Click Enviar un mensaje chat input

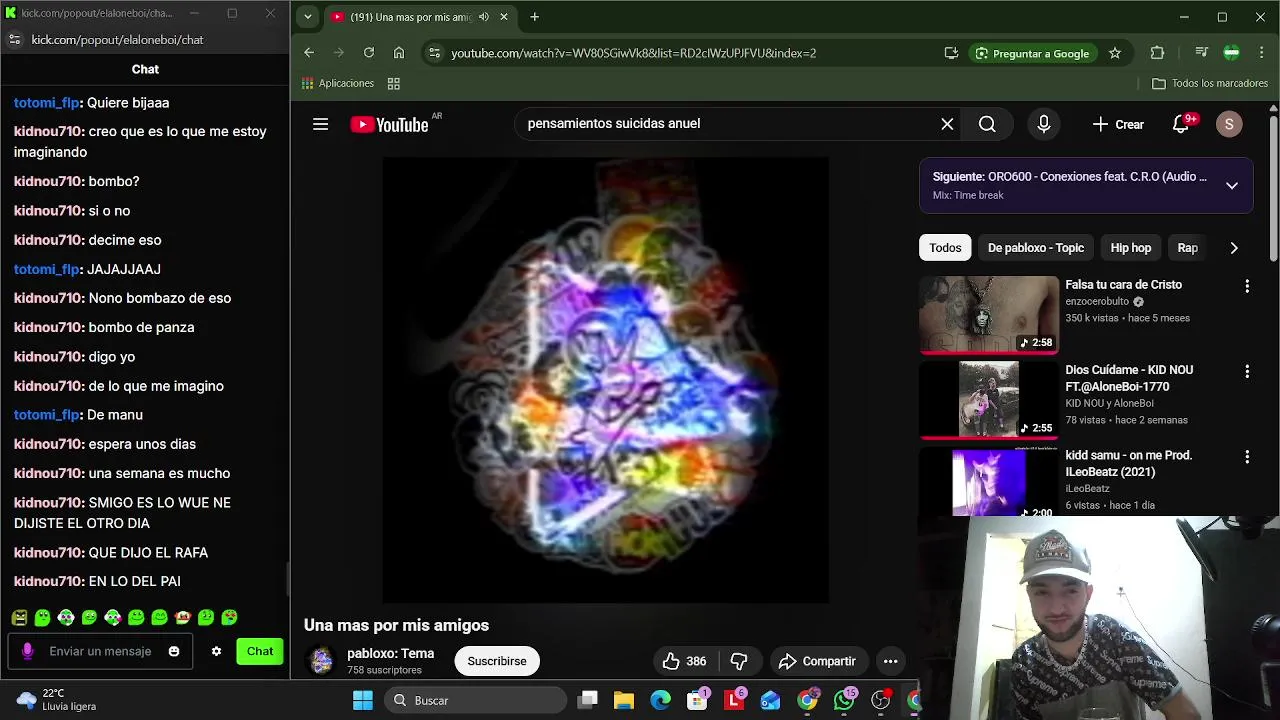pyautogui.click(x=100, y=651)
